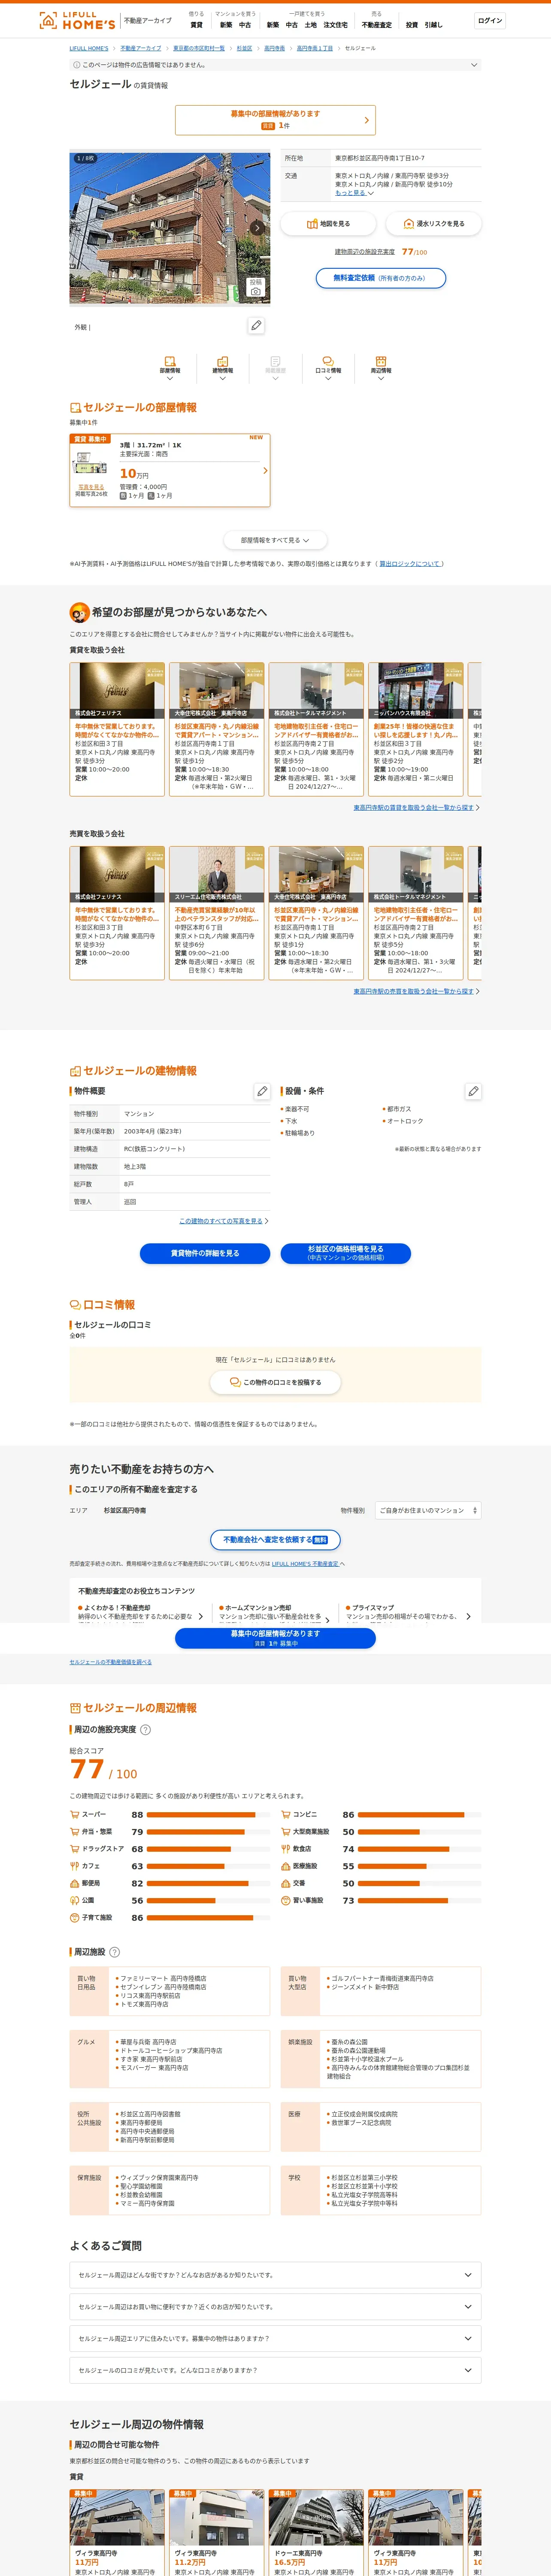Image resolution: width=551 pixels, height=2576 pixels.
Task: Click 杉並区 breadcrumb link
Action: point(244,48)
